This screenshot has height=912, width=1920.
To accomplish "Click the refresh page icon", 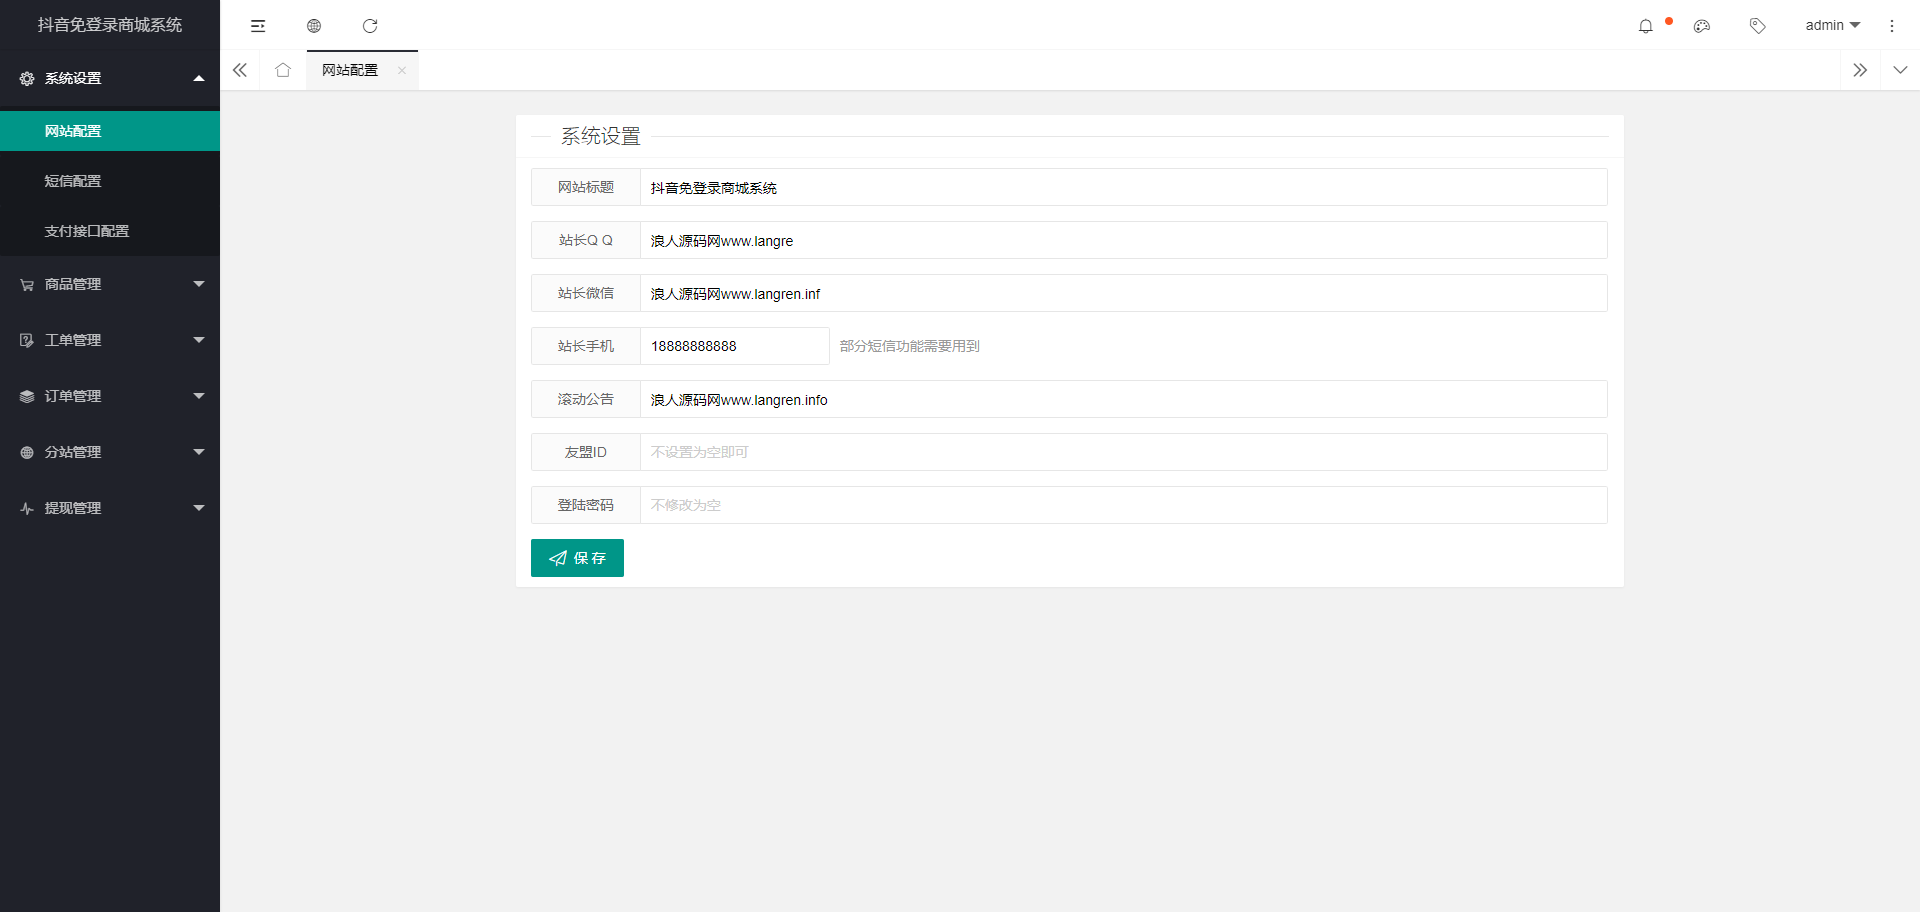I will click(370, 26).
